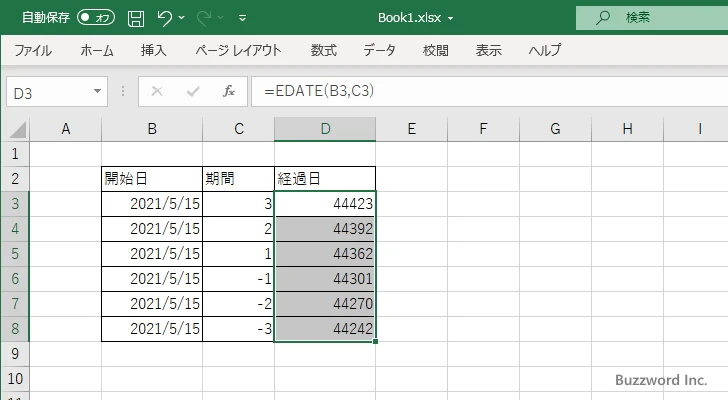Select column D header
Viewport: 728px width, 400px height.
pyautogui.click(x=325, y=129)
